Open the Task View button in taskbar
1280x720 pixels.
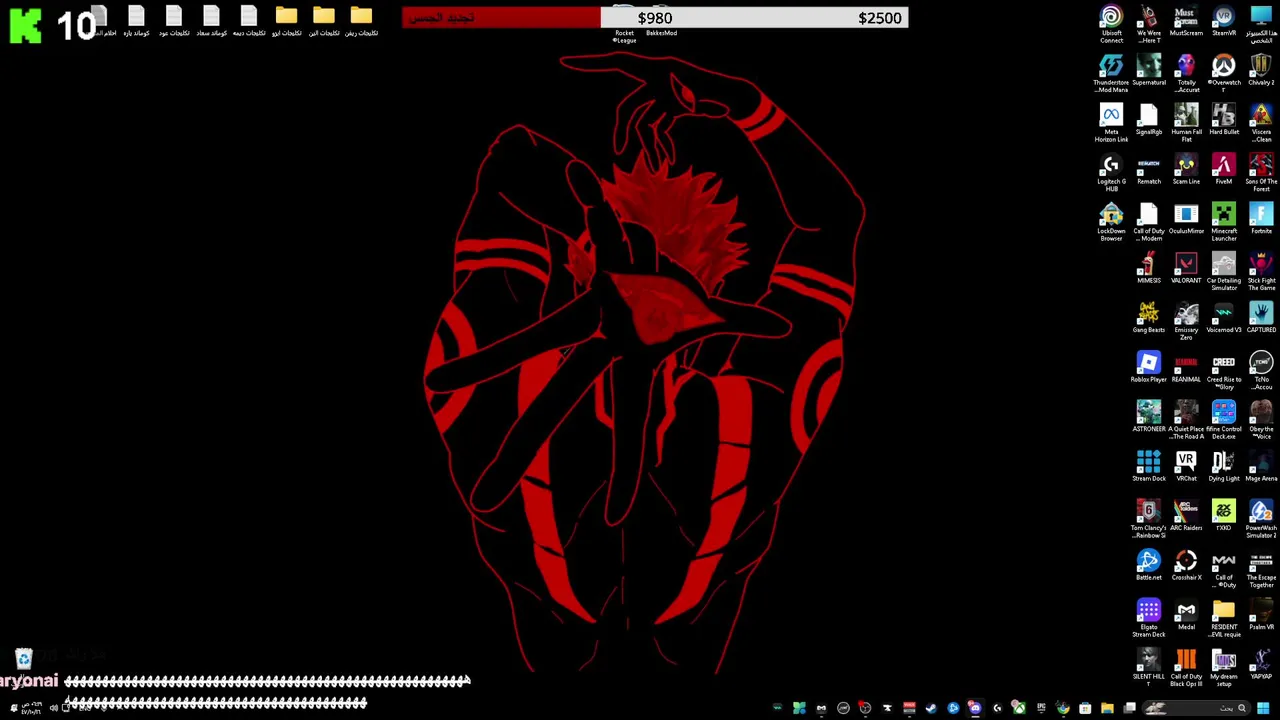1129,708
